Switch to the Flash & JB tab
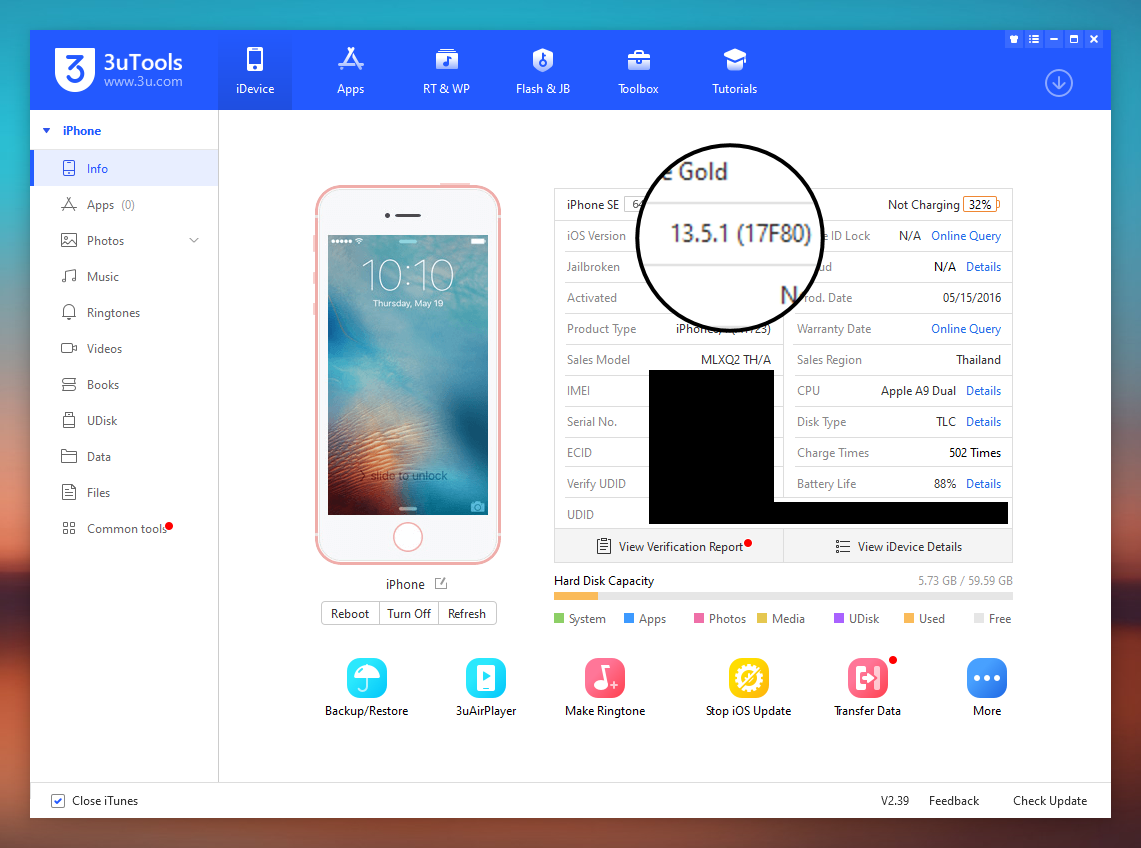Image resolution: width=1141 pixels, height=848 pixels. coord(543,70)
